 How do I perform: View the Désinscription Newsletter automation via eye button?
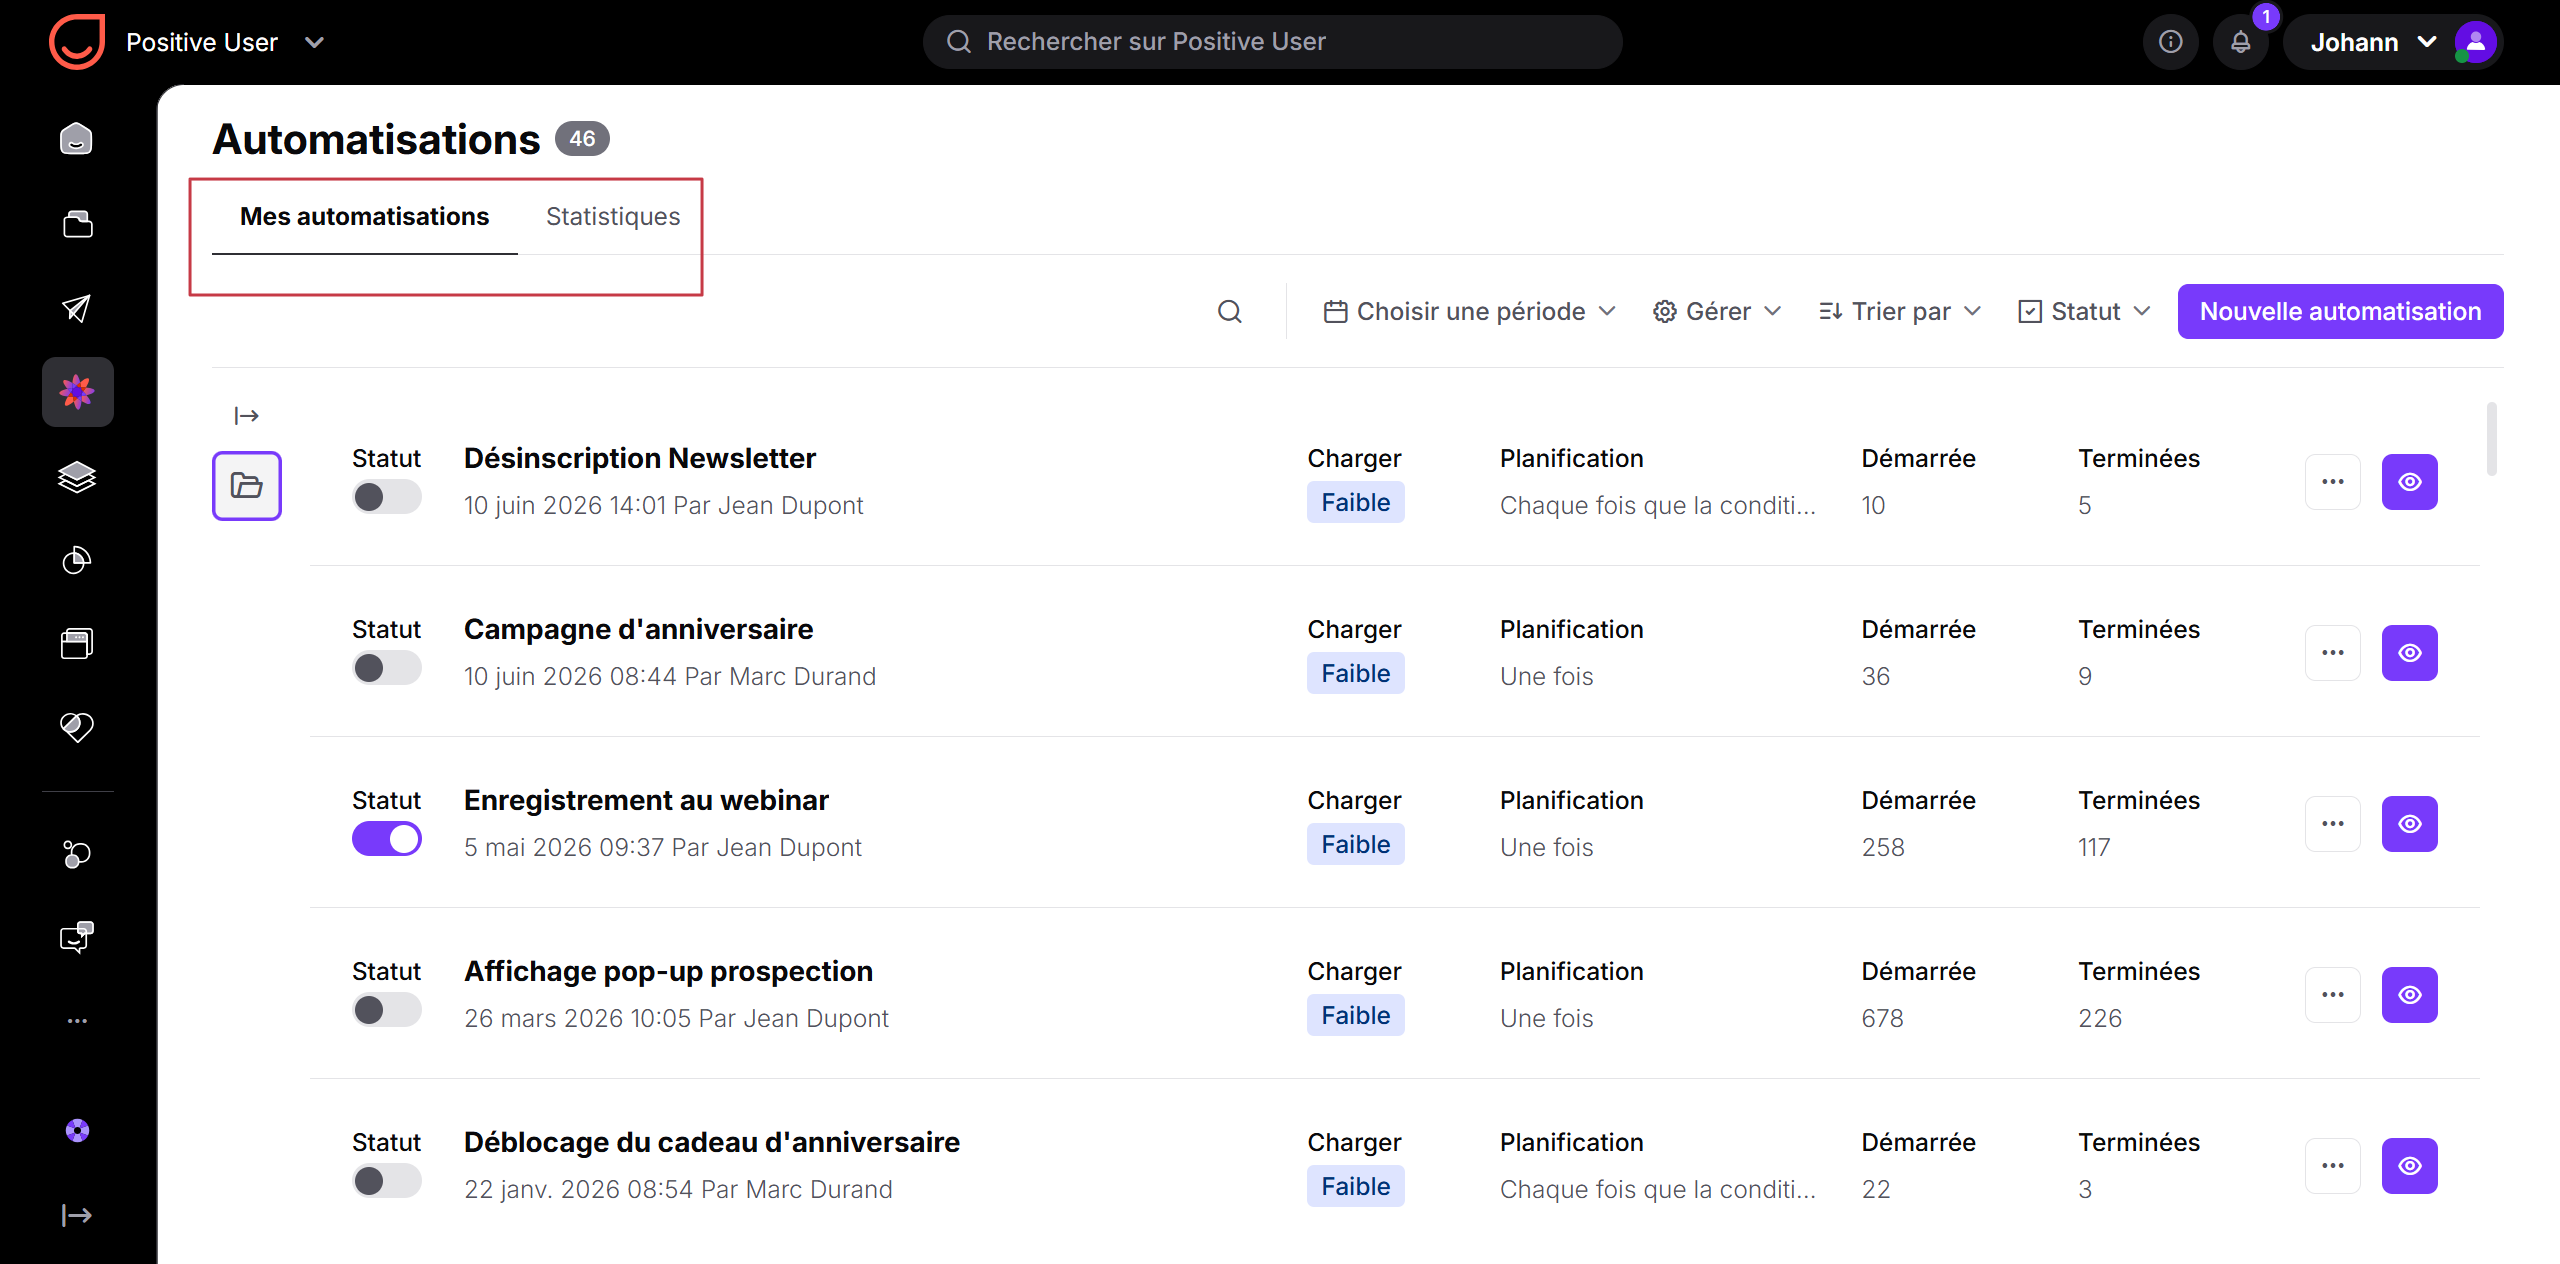(x=2410, y=482)
